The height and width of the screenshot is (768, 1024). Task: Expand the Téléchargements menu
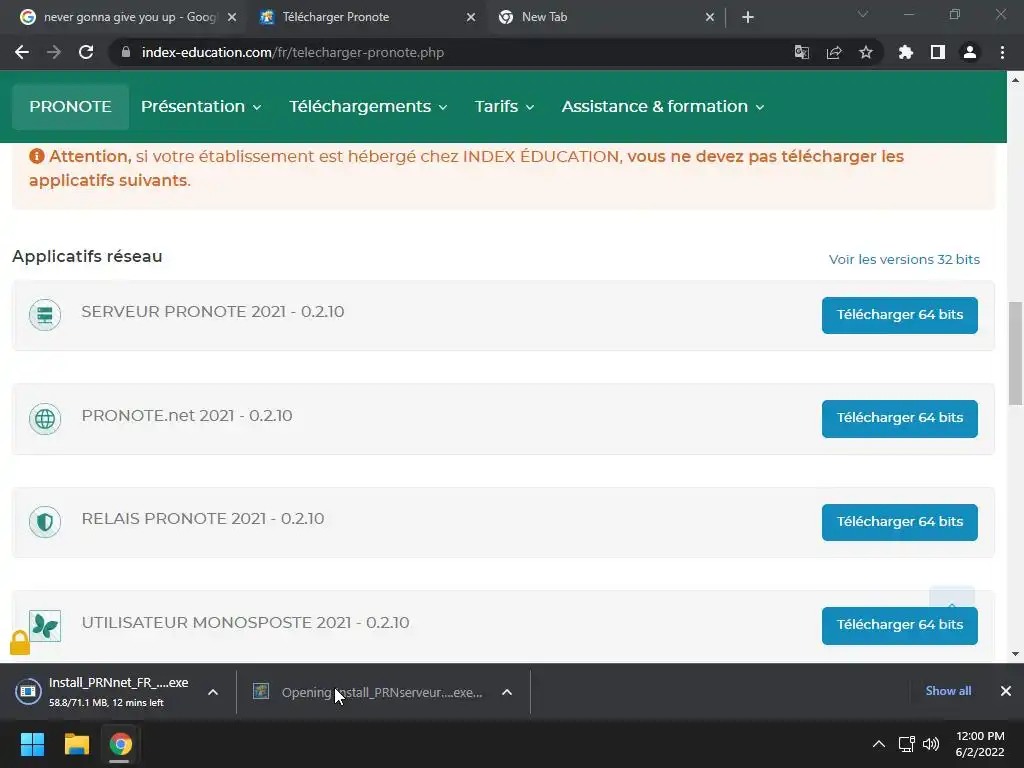click(x=368, y=106)
